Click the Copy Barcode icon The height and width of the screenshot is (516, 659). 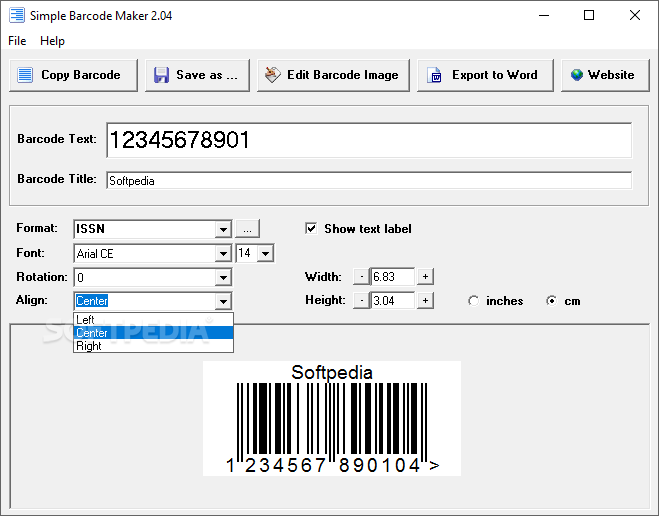click(x=25, y=75)
